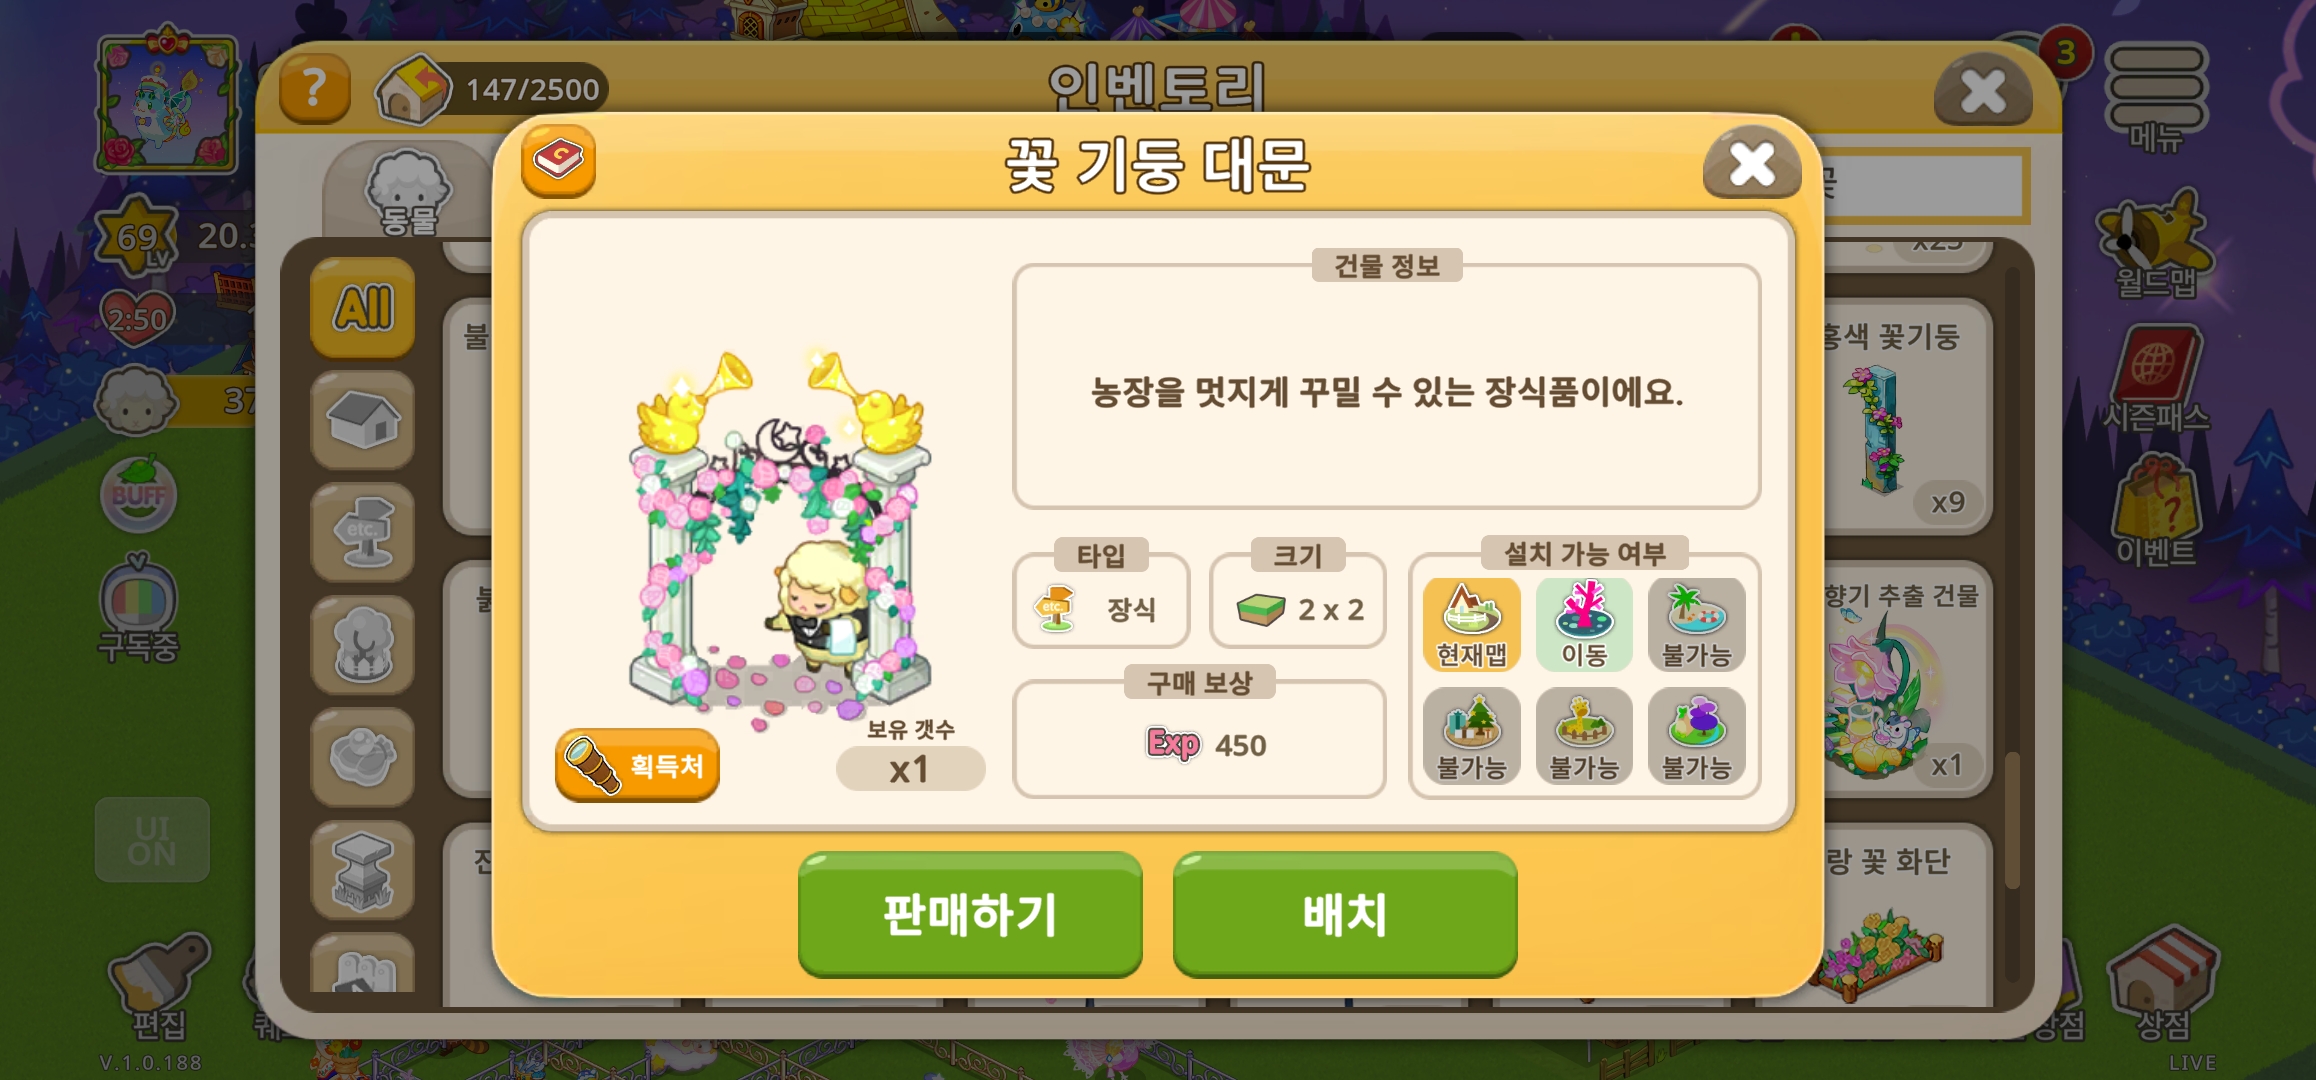Viewport: 2316px width, 1080px height.
Task: Tap the 획득처 telescope button
Action: coord(637,766)
